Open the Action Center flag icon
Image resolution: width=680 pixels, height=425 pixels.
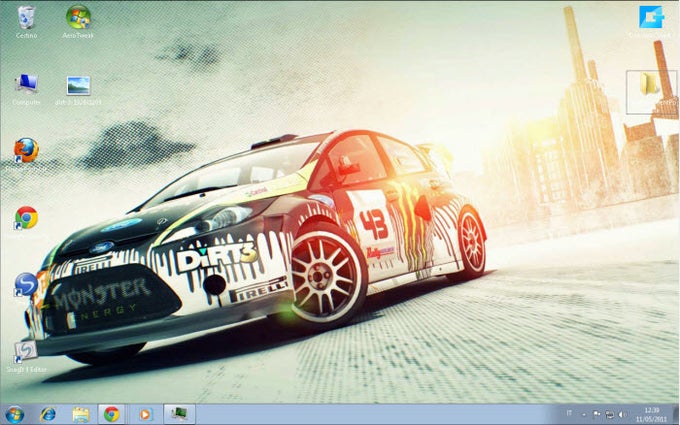point(596,415)
